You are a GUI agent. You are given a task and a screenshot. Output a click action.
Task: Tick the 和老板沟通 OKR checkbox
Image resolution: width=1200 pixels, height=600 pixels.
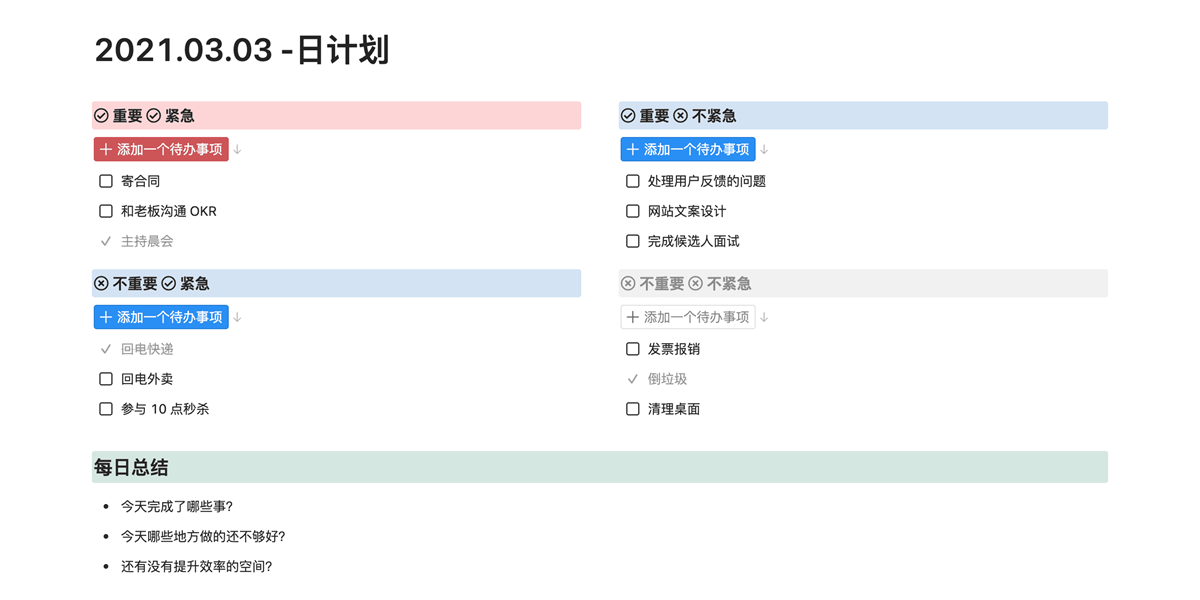(x=106, y=211)
